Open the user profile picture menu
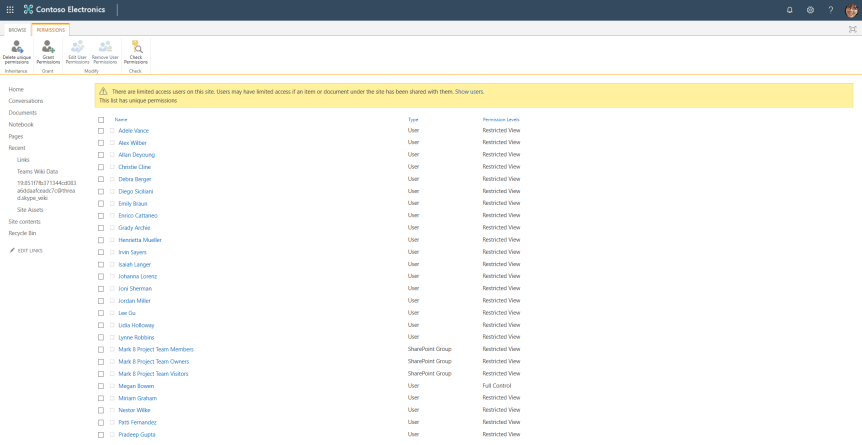 pyautogui.click(x=851, y=10)
